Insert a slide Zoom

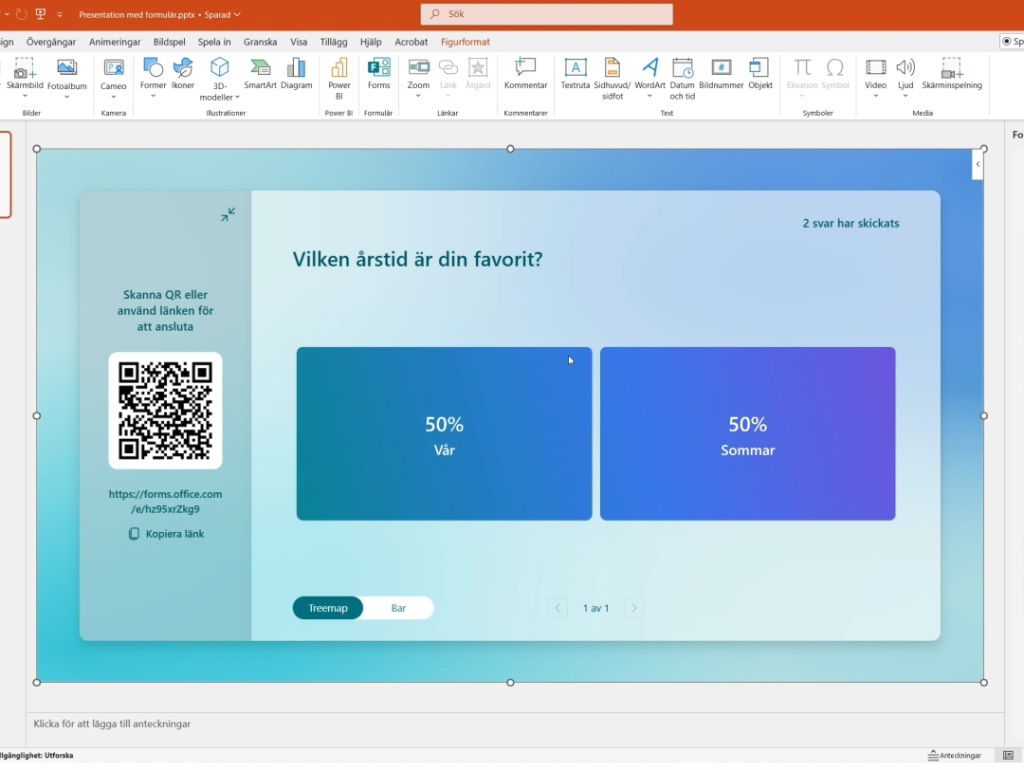click(419, 73)
